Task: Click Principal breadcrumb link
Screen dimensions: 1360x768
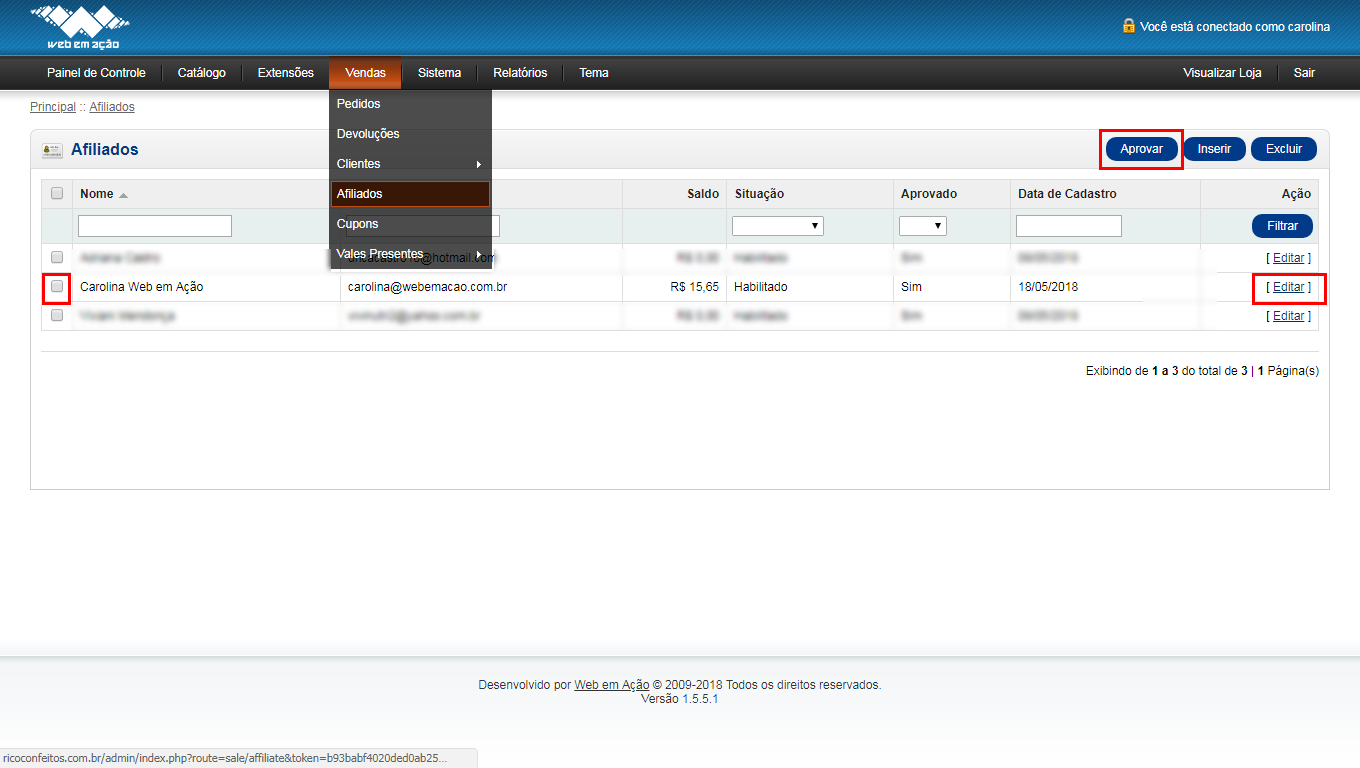Action: point(53,107)
